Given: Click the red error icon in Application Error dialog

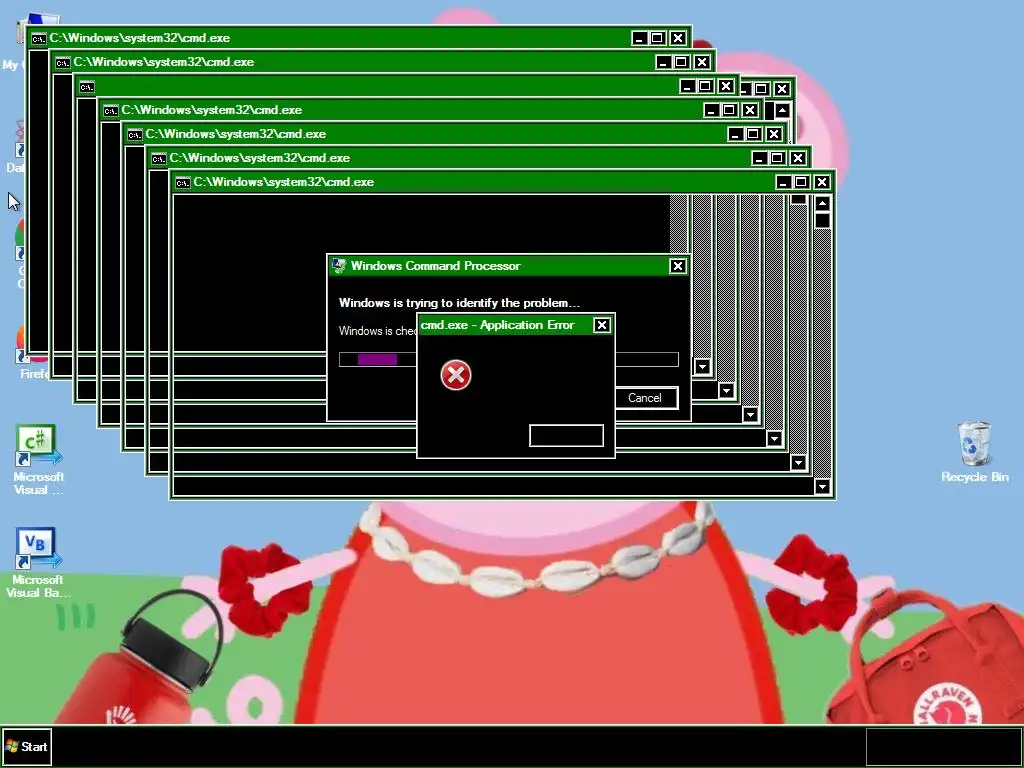Looking at the screenshot, I should (x=456, y=375).
